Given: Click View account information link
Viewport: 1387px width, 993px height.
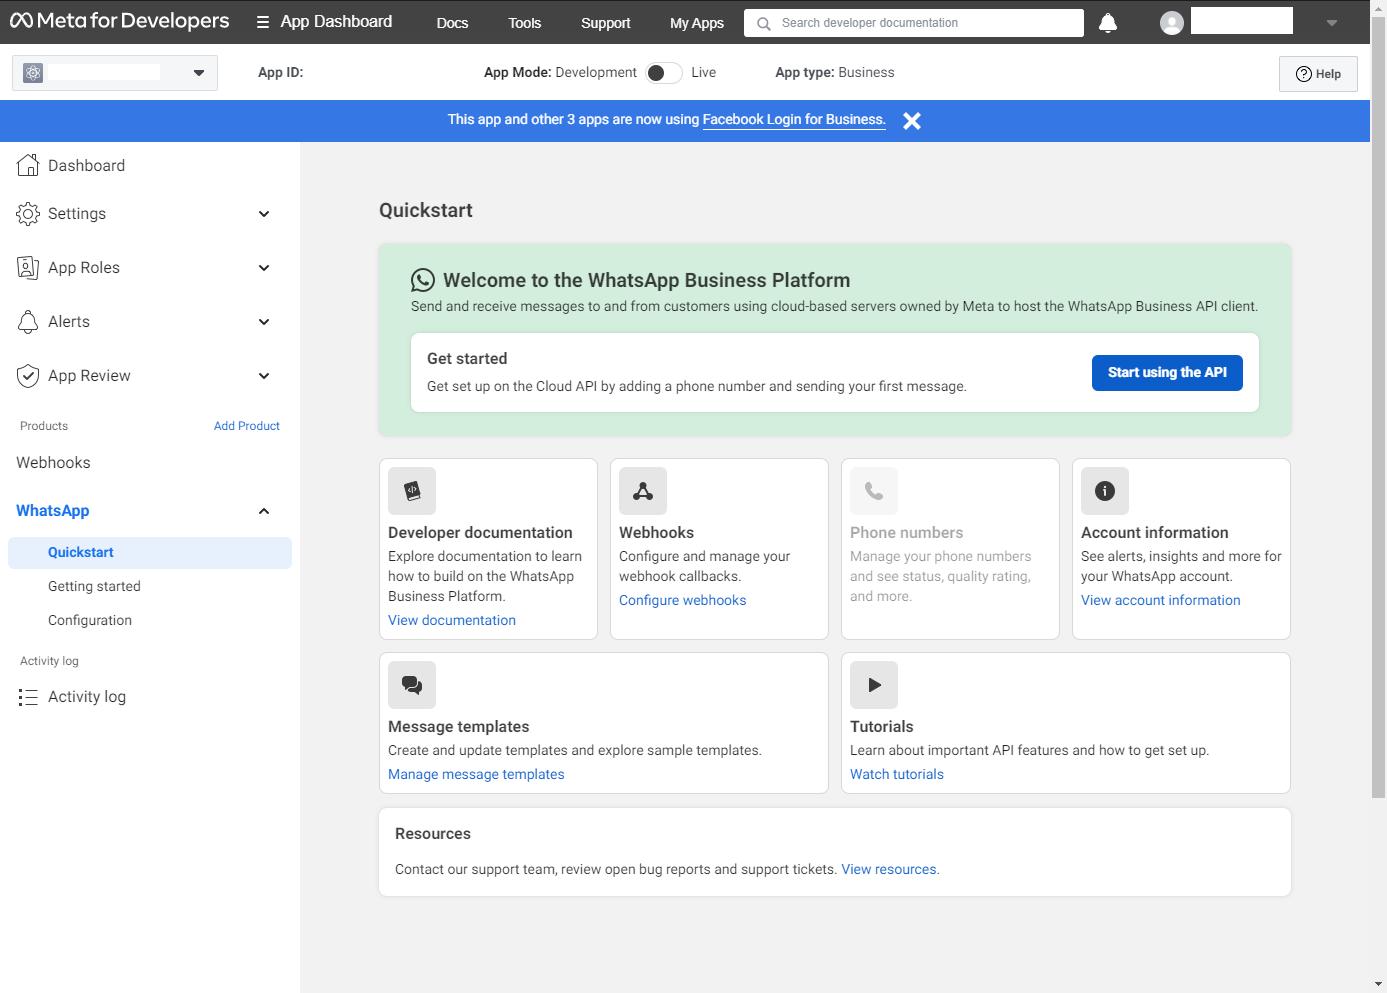Looking at the screenshot, I should [x=1161, y=601].
